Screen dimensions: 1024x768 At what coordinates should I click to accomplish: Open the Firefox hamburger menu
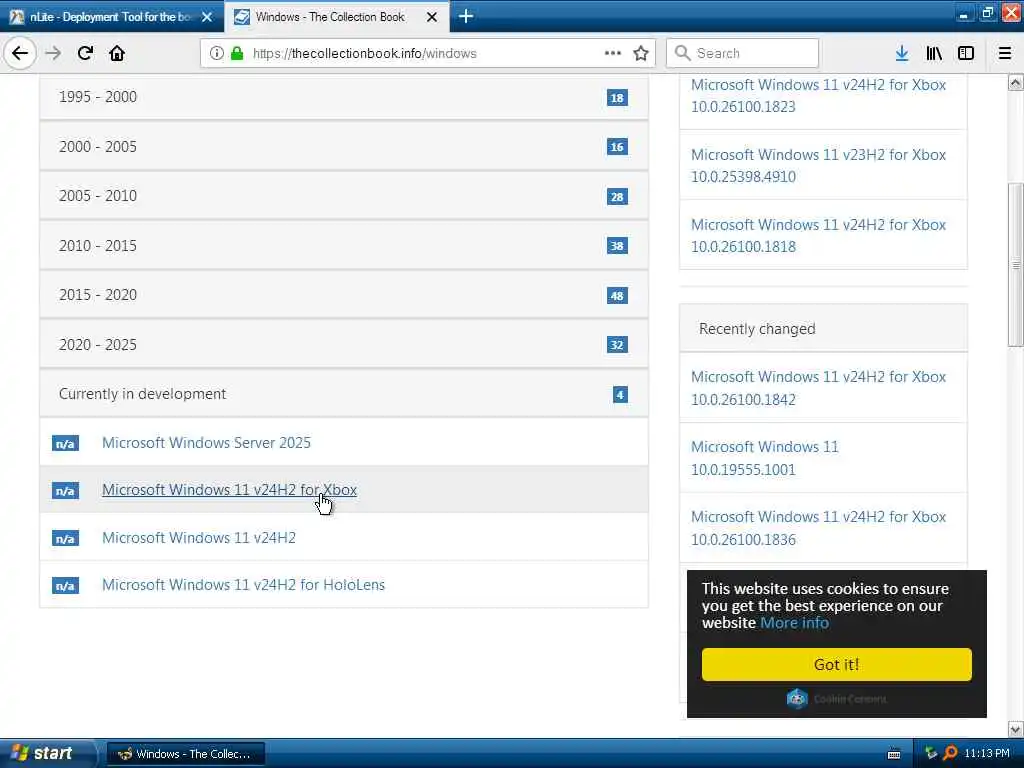[1005, 53]
